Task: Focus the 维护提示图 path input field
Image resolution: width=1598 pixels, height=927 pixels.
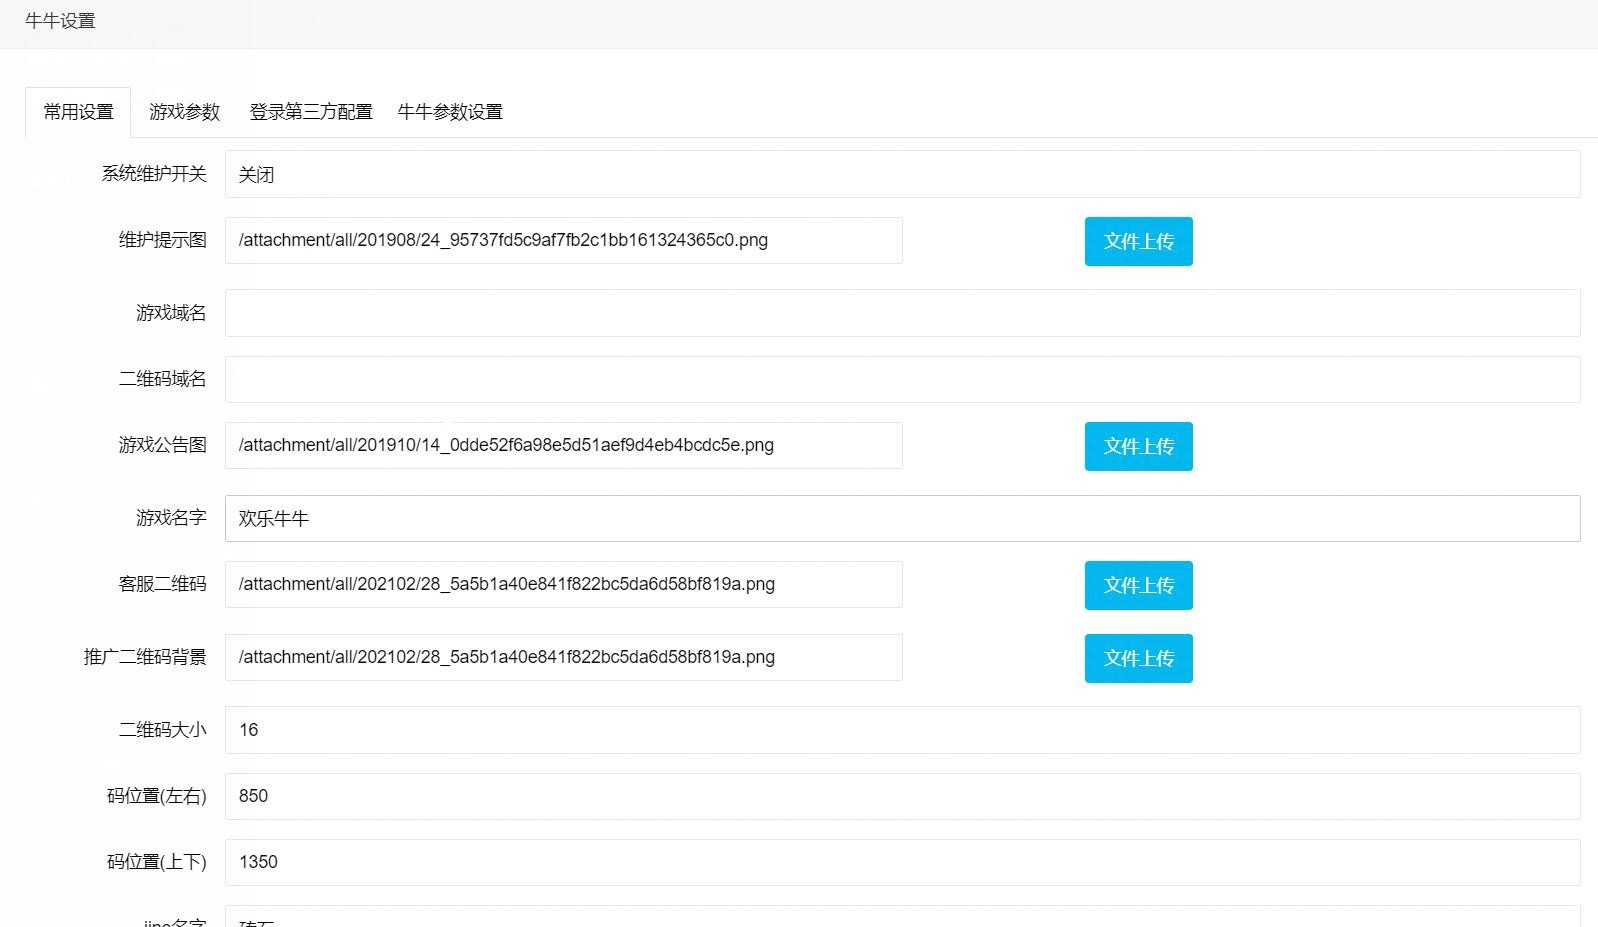Action: (x=563, y=241)
